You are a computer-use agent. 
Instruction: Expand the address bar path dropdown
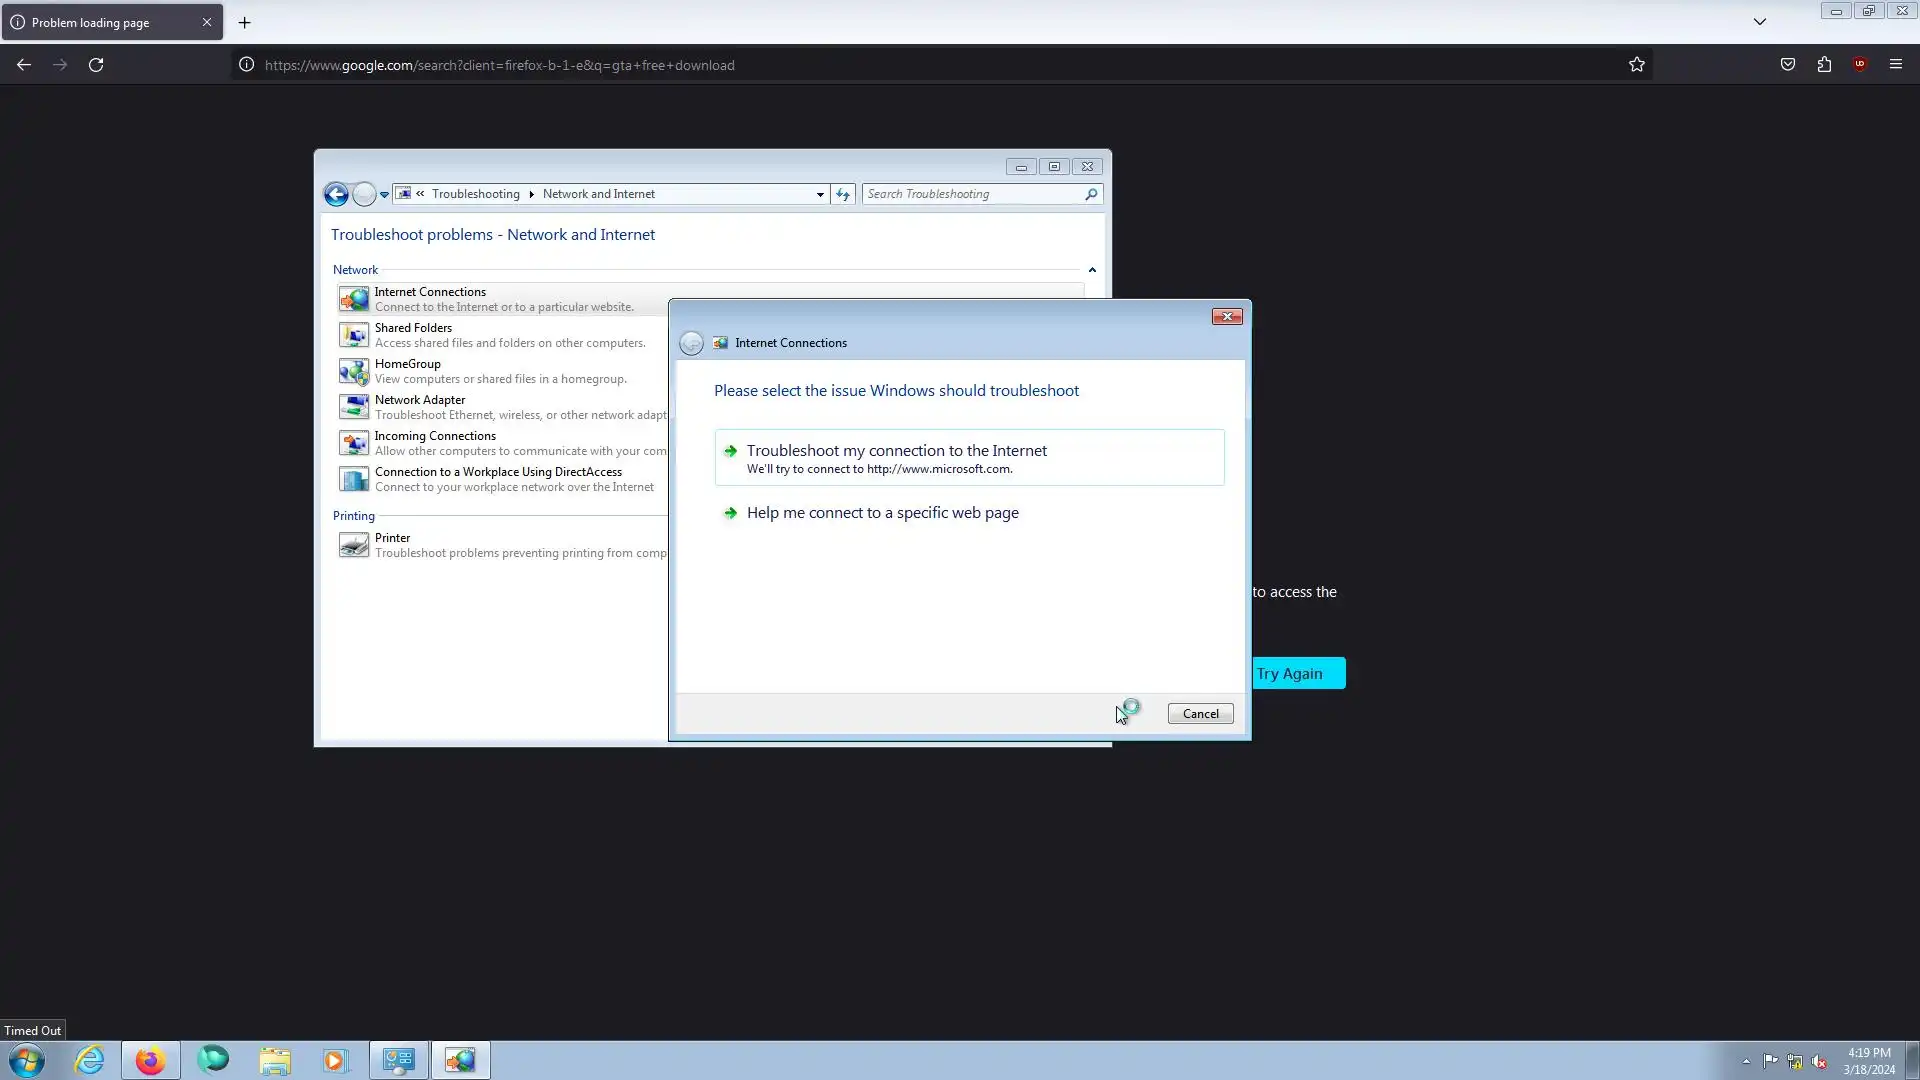click(820, 194)
